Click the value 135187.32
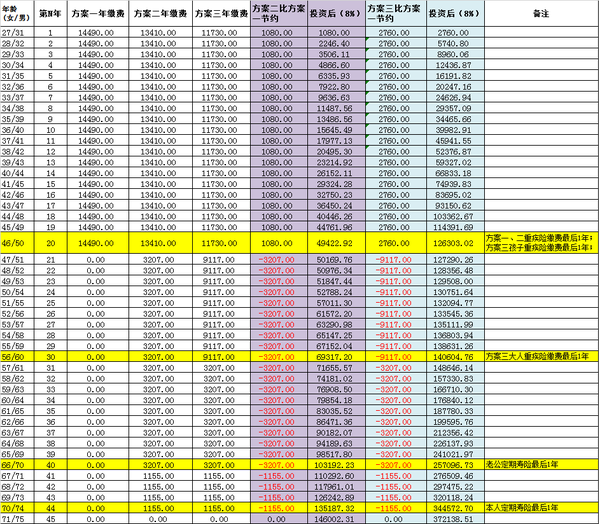 click(336, 508)
